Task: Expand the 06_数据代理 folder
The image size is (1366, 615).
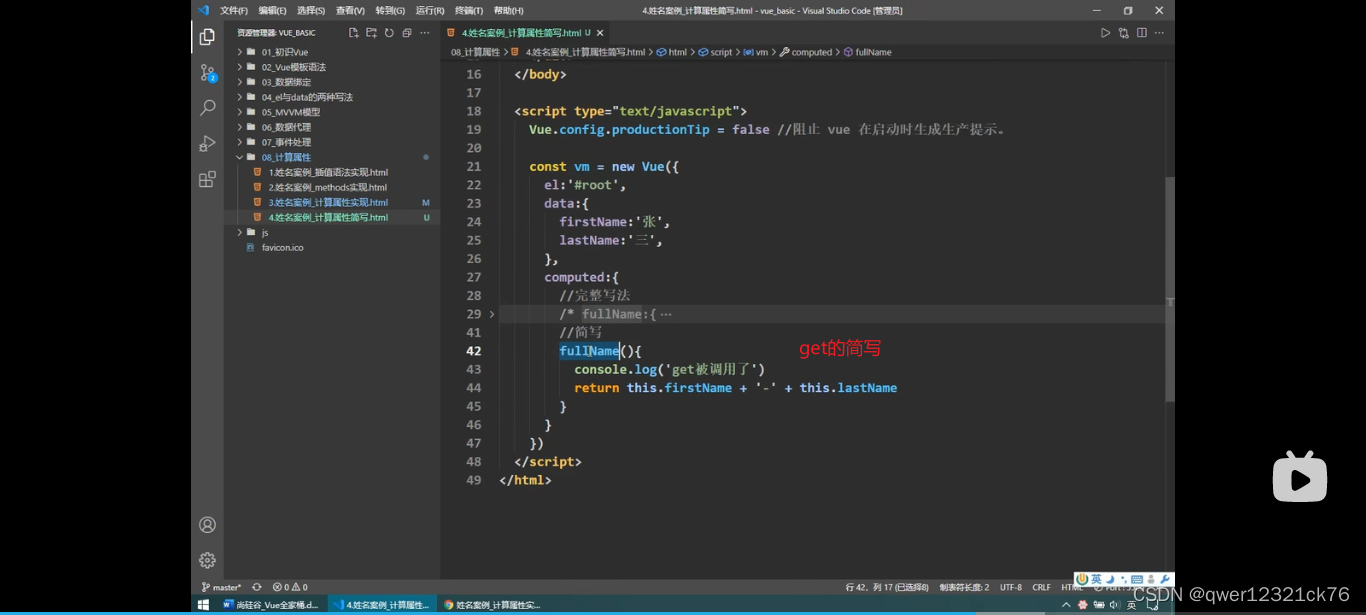Action: 286,127
